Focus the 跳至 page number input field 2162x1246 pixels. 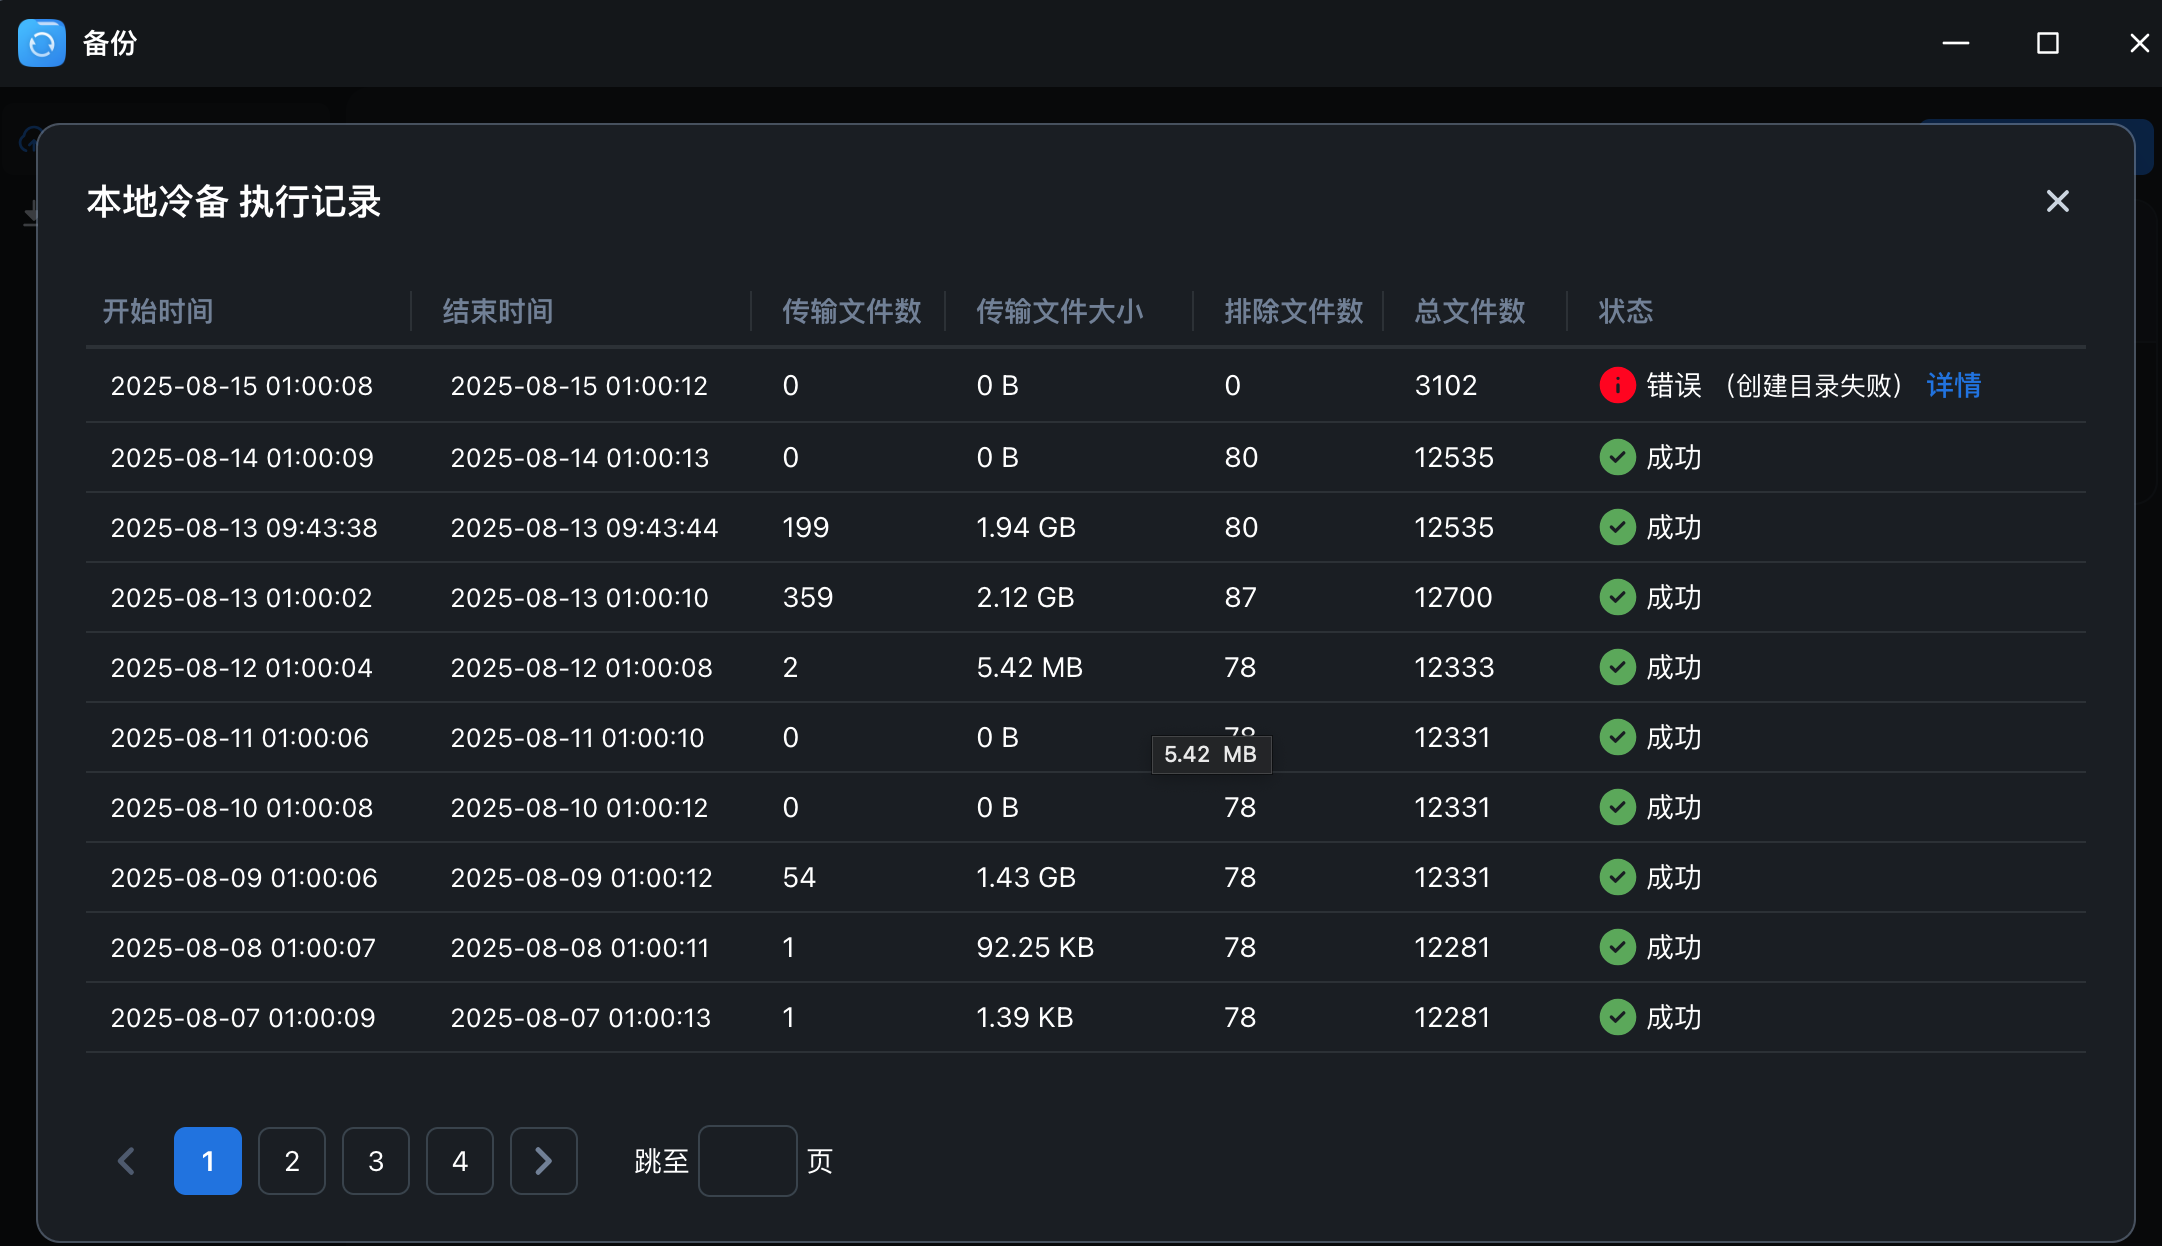tap(747, 1161)
